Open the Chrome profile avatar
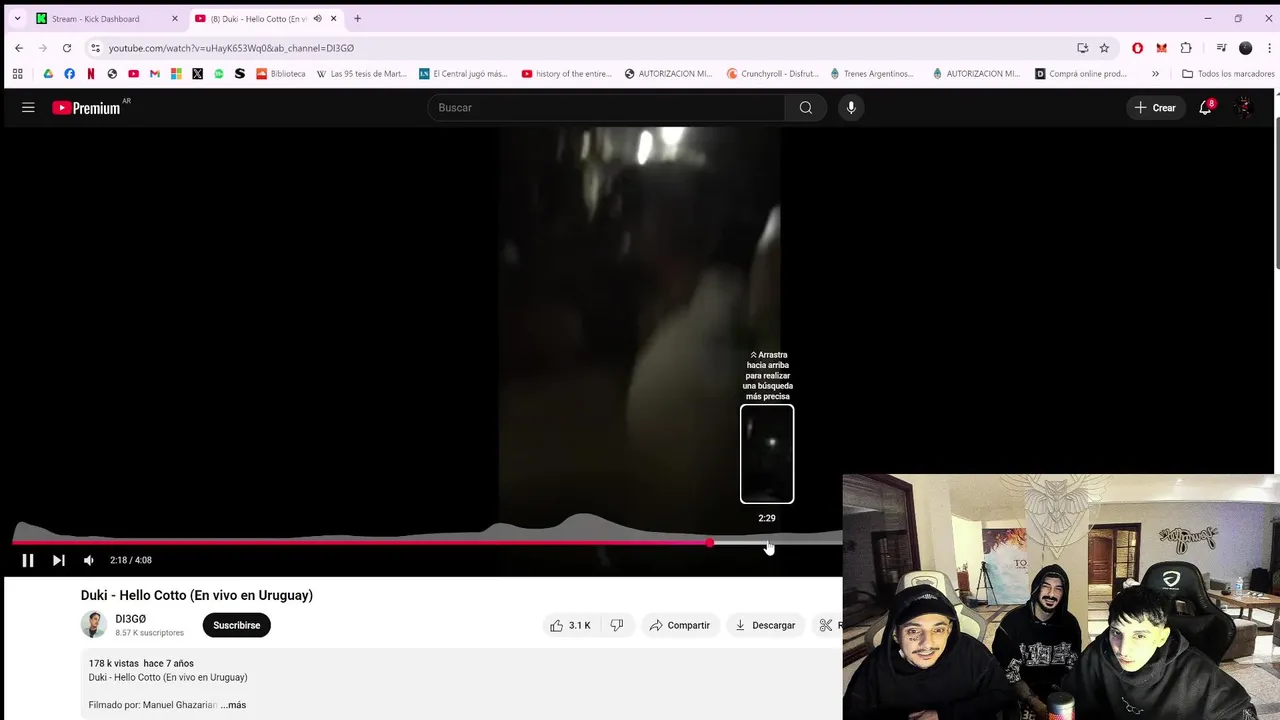This screenshot has height=720, width=1280. [x=1245, y=48]
